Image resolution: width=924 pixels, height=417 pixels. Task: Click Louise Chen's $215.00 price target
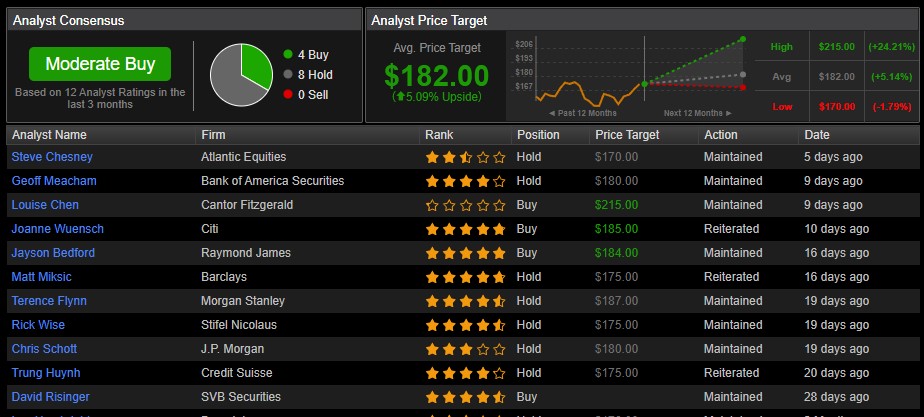616,205
